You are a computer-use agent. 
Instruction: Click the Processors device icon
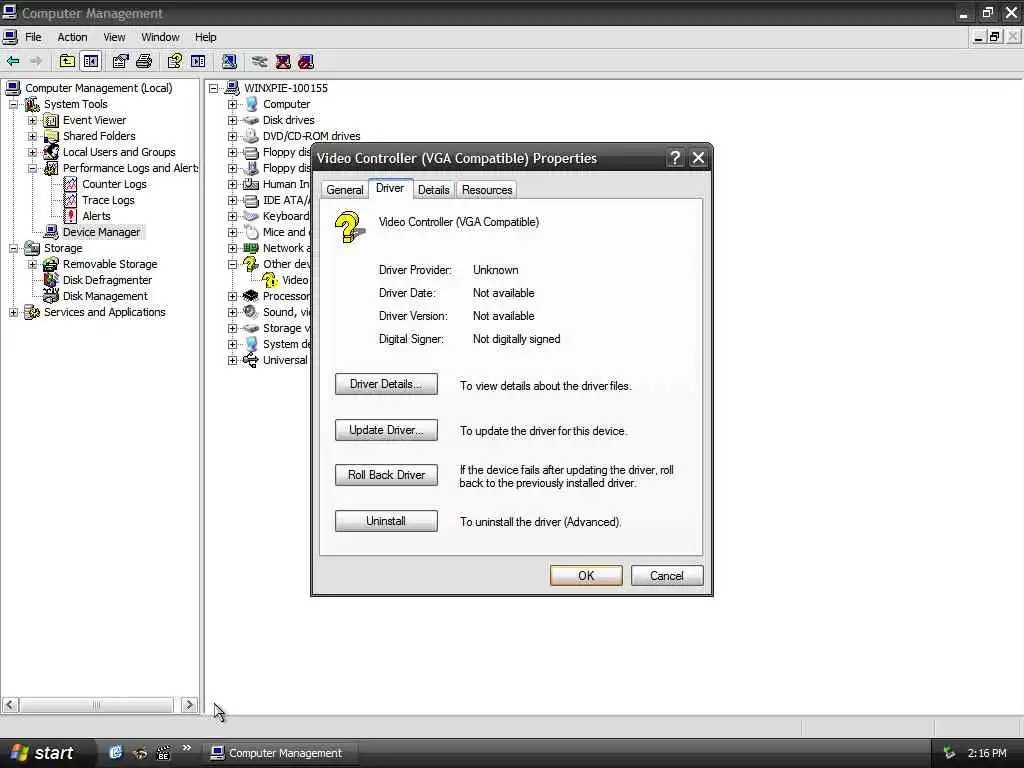pos(251,296)
